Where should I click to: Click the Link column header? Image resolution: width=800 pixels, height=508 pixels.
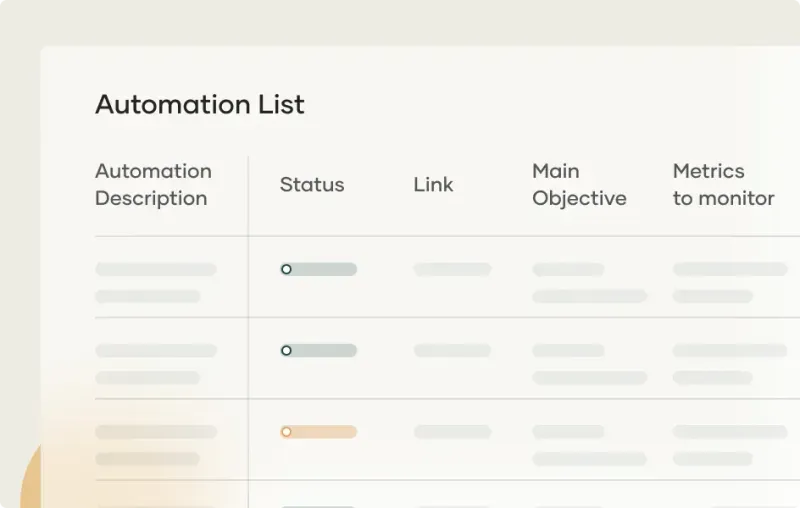(433, 185)
